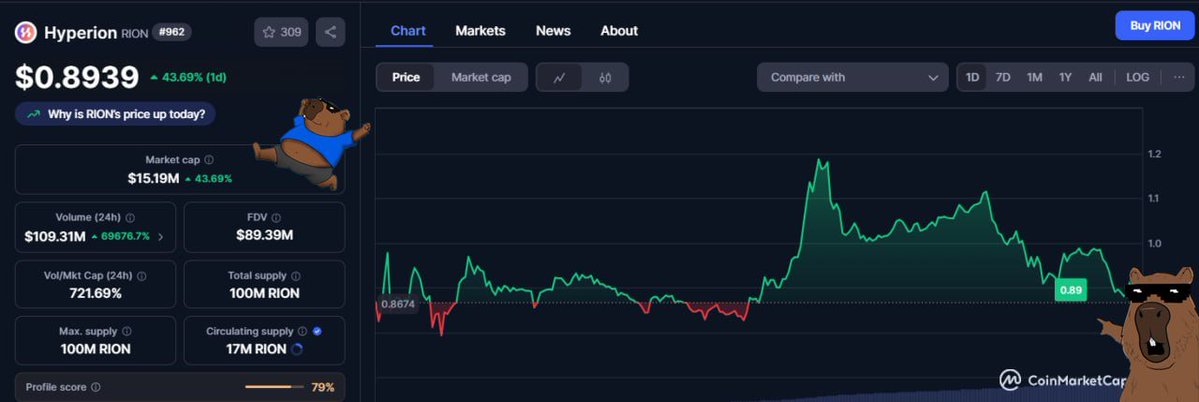Click the 721.69% Vol/Mkt Cap value
1199x402 pixels.
point(96,293)
